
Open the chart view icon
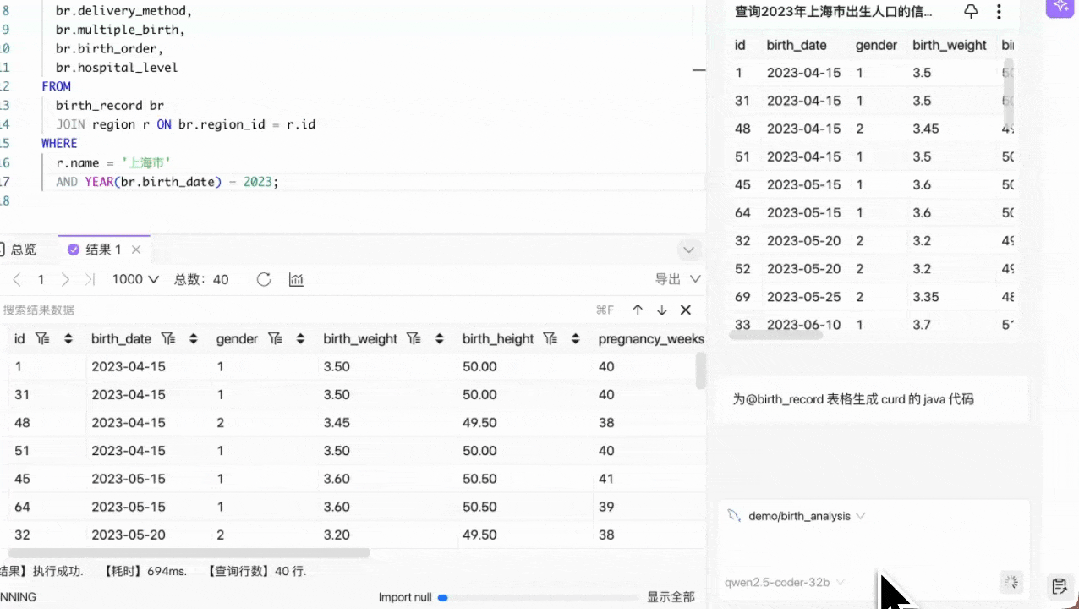click(296, 279)
